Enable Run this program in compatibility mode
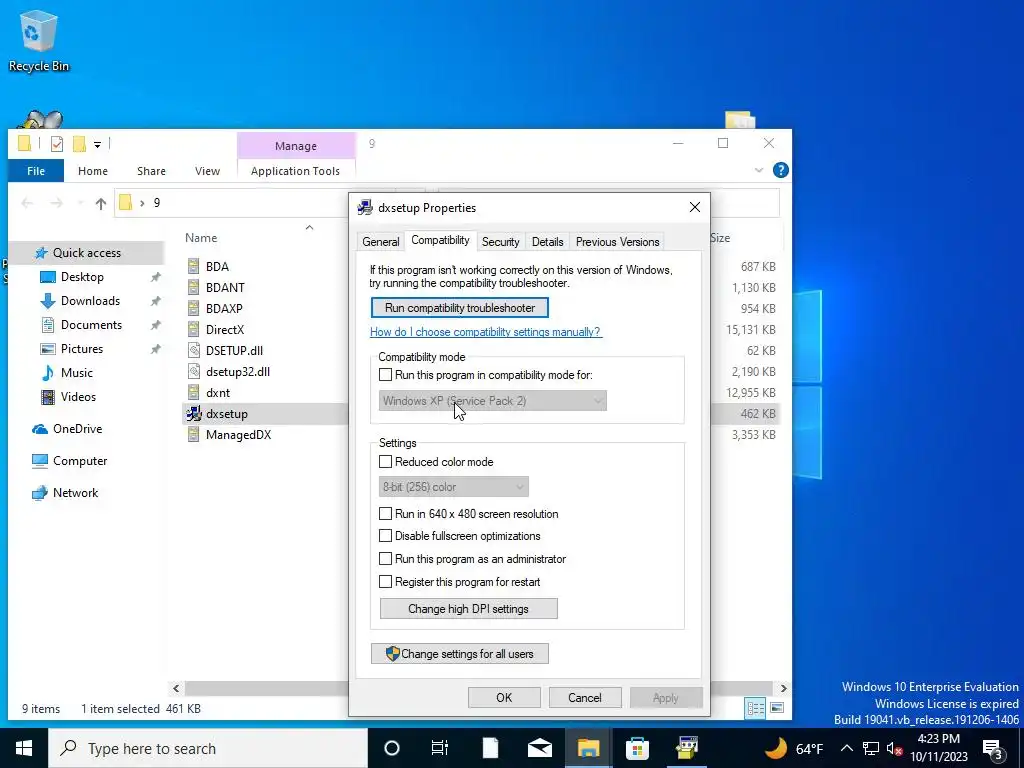This screenshot has width=1024, height=768. coord(385,375)
